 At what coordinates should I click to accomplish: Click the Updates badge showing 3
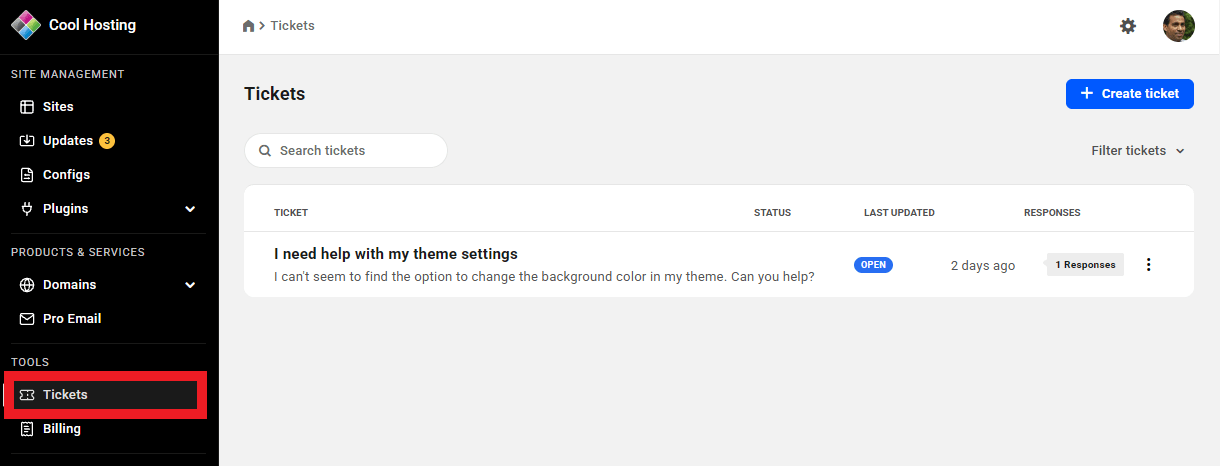[107, 141]
